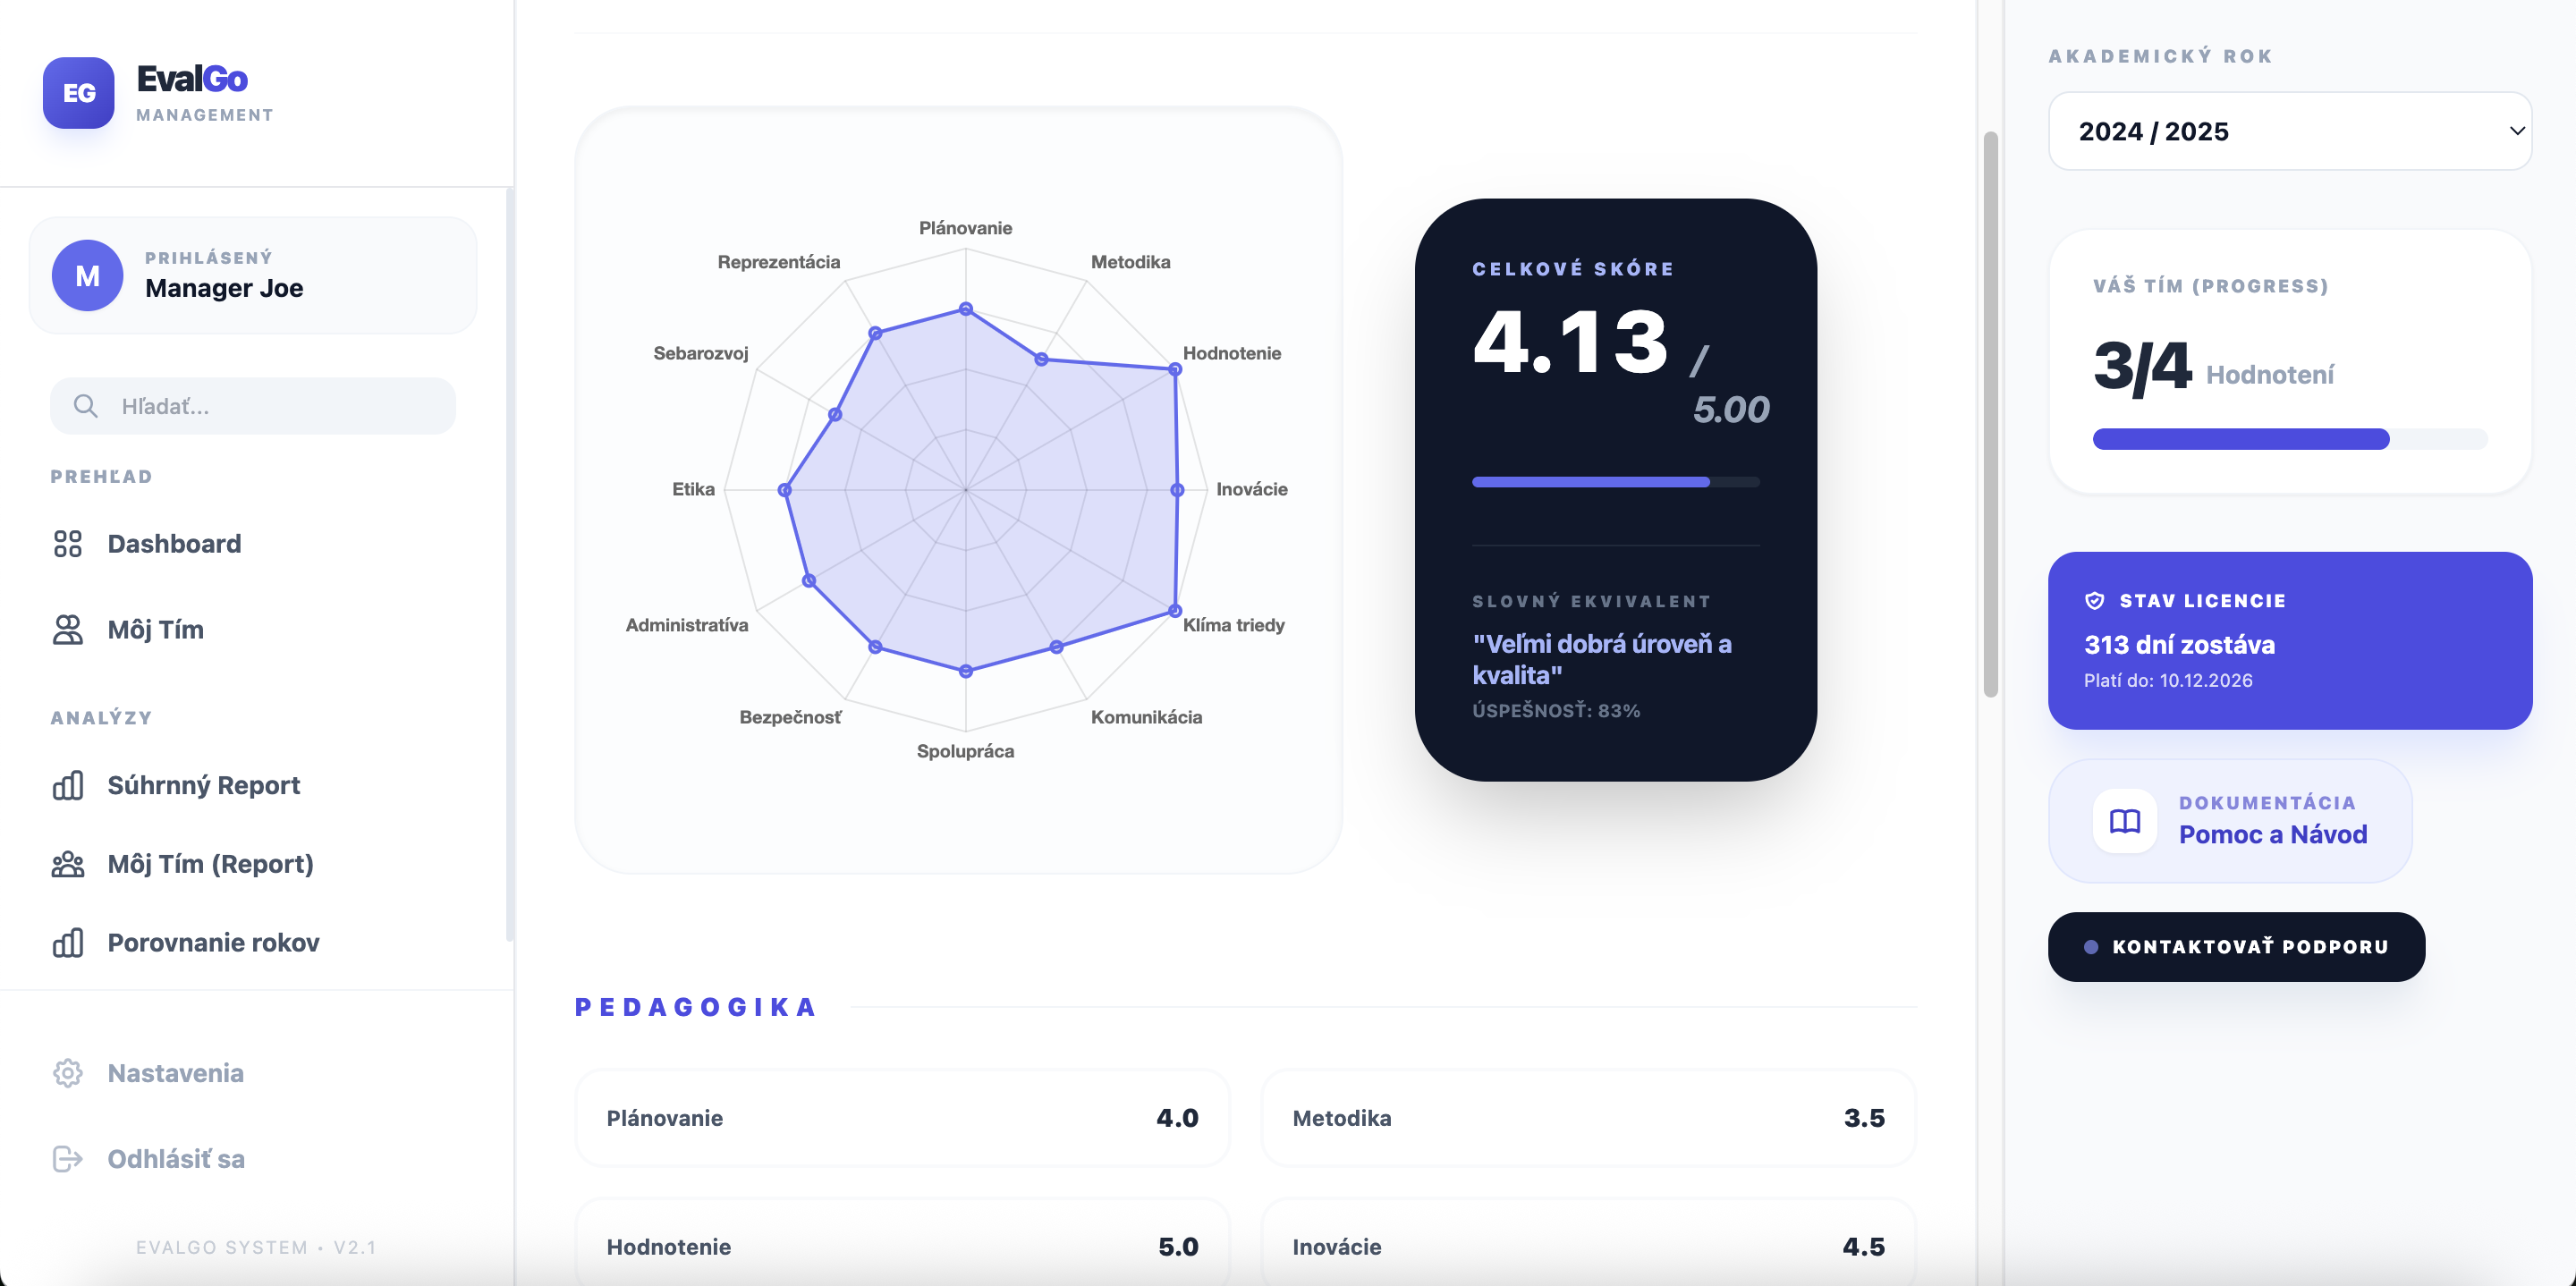Click the Hodnotenie 5.0 score card
Screen dimensions: 2576x1286
[901, 1246]
